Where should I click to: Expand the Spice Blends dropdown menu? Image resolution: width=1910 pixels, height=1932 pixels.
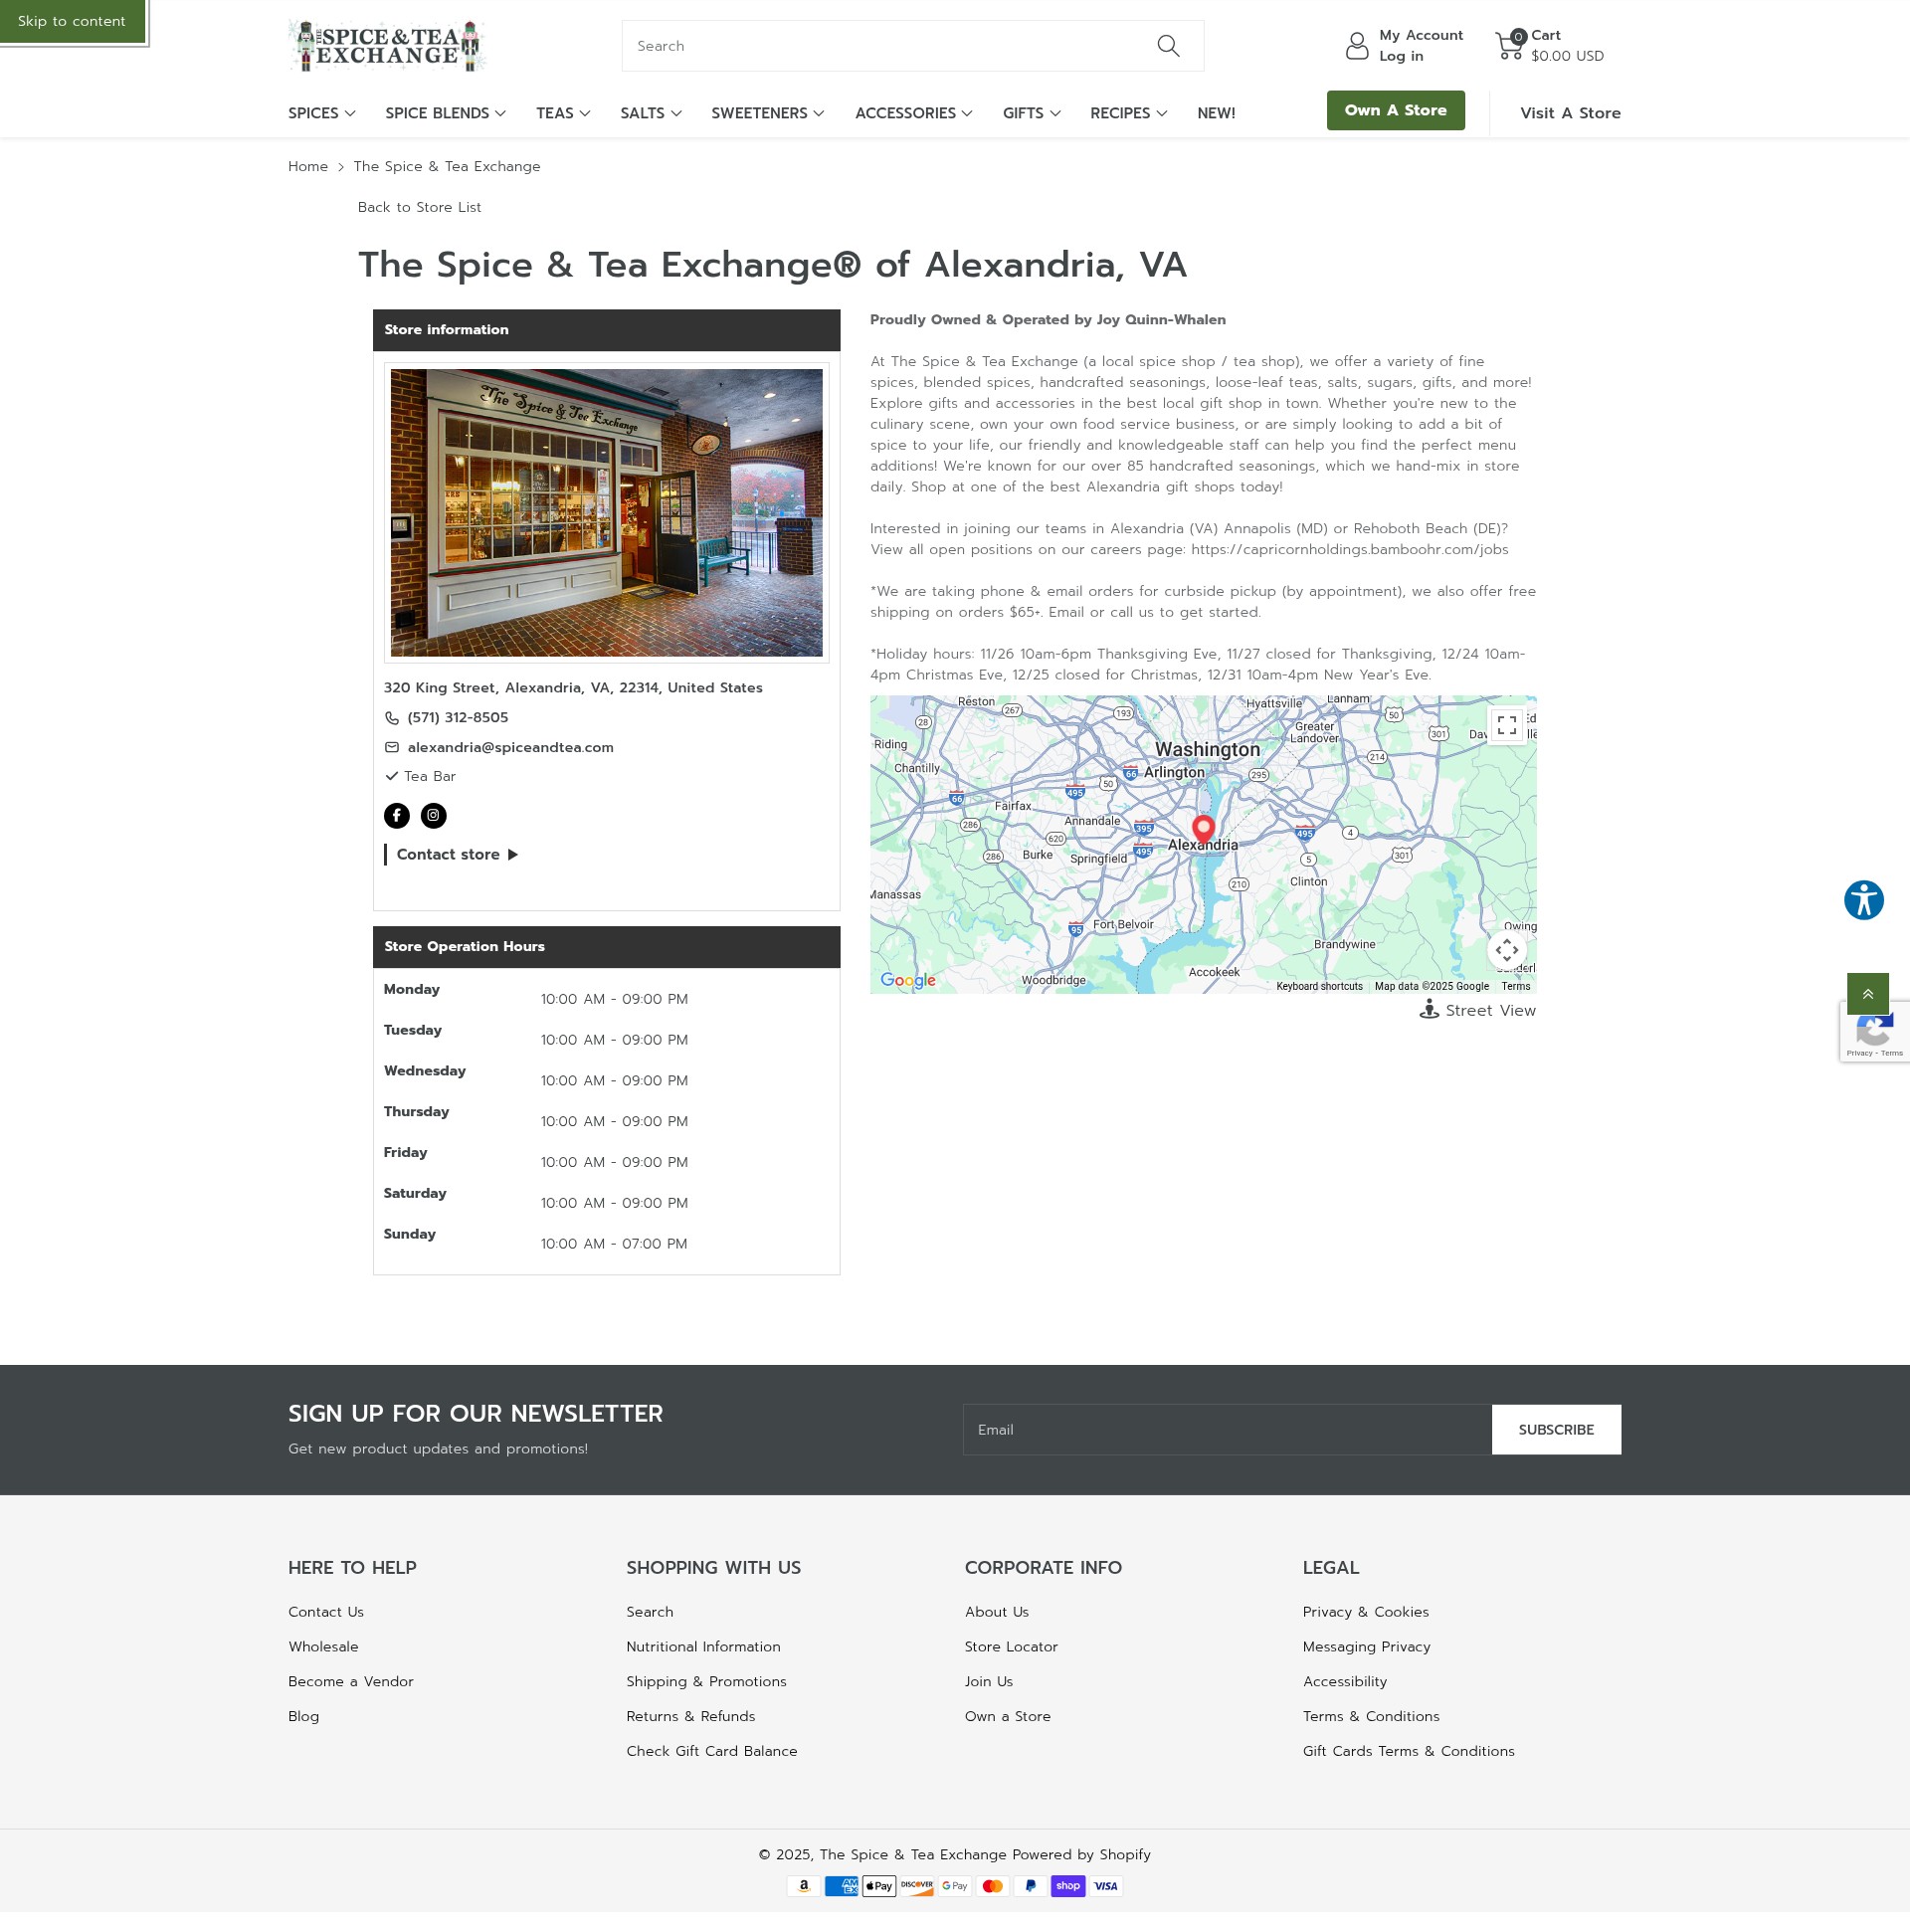(x=445, y=113)
